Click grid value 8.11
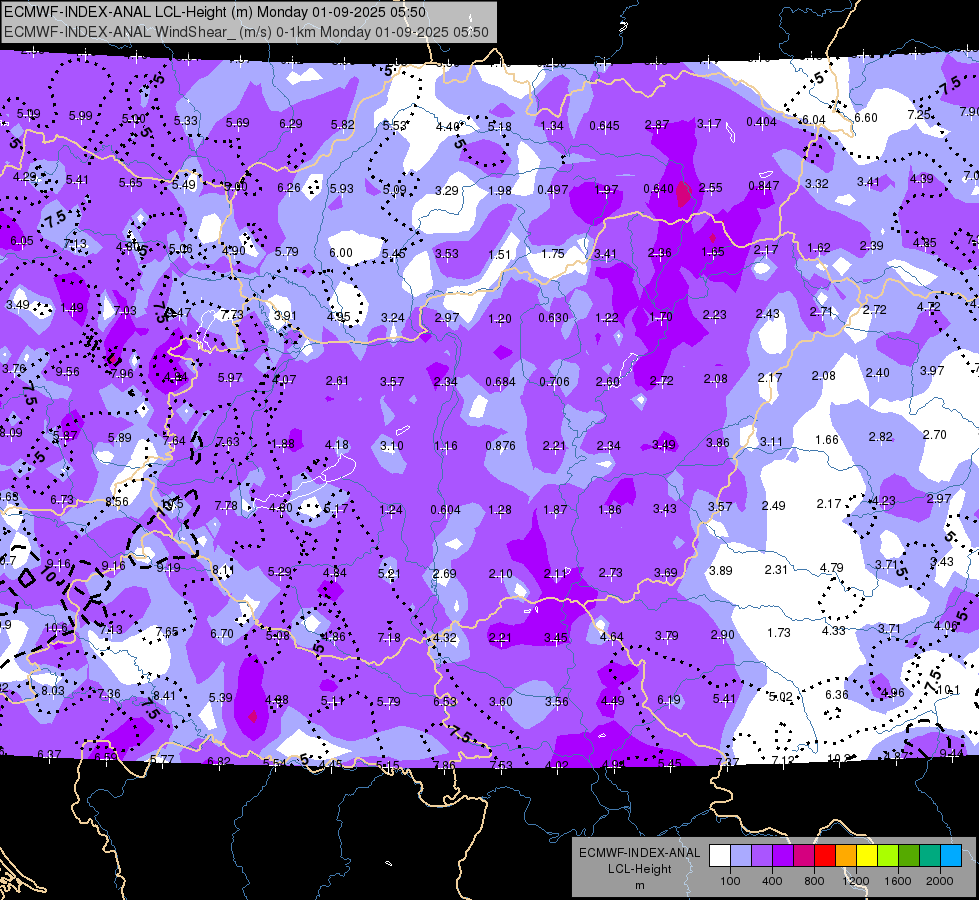The width and height of the screenshot is (979, 900). [224, 570]
